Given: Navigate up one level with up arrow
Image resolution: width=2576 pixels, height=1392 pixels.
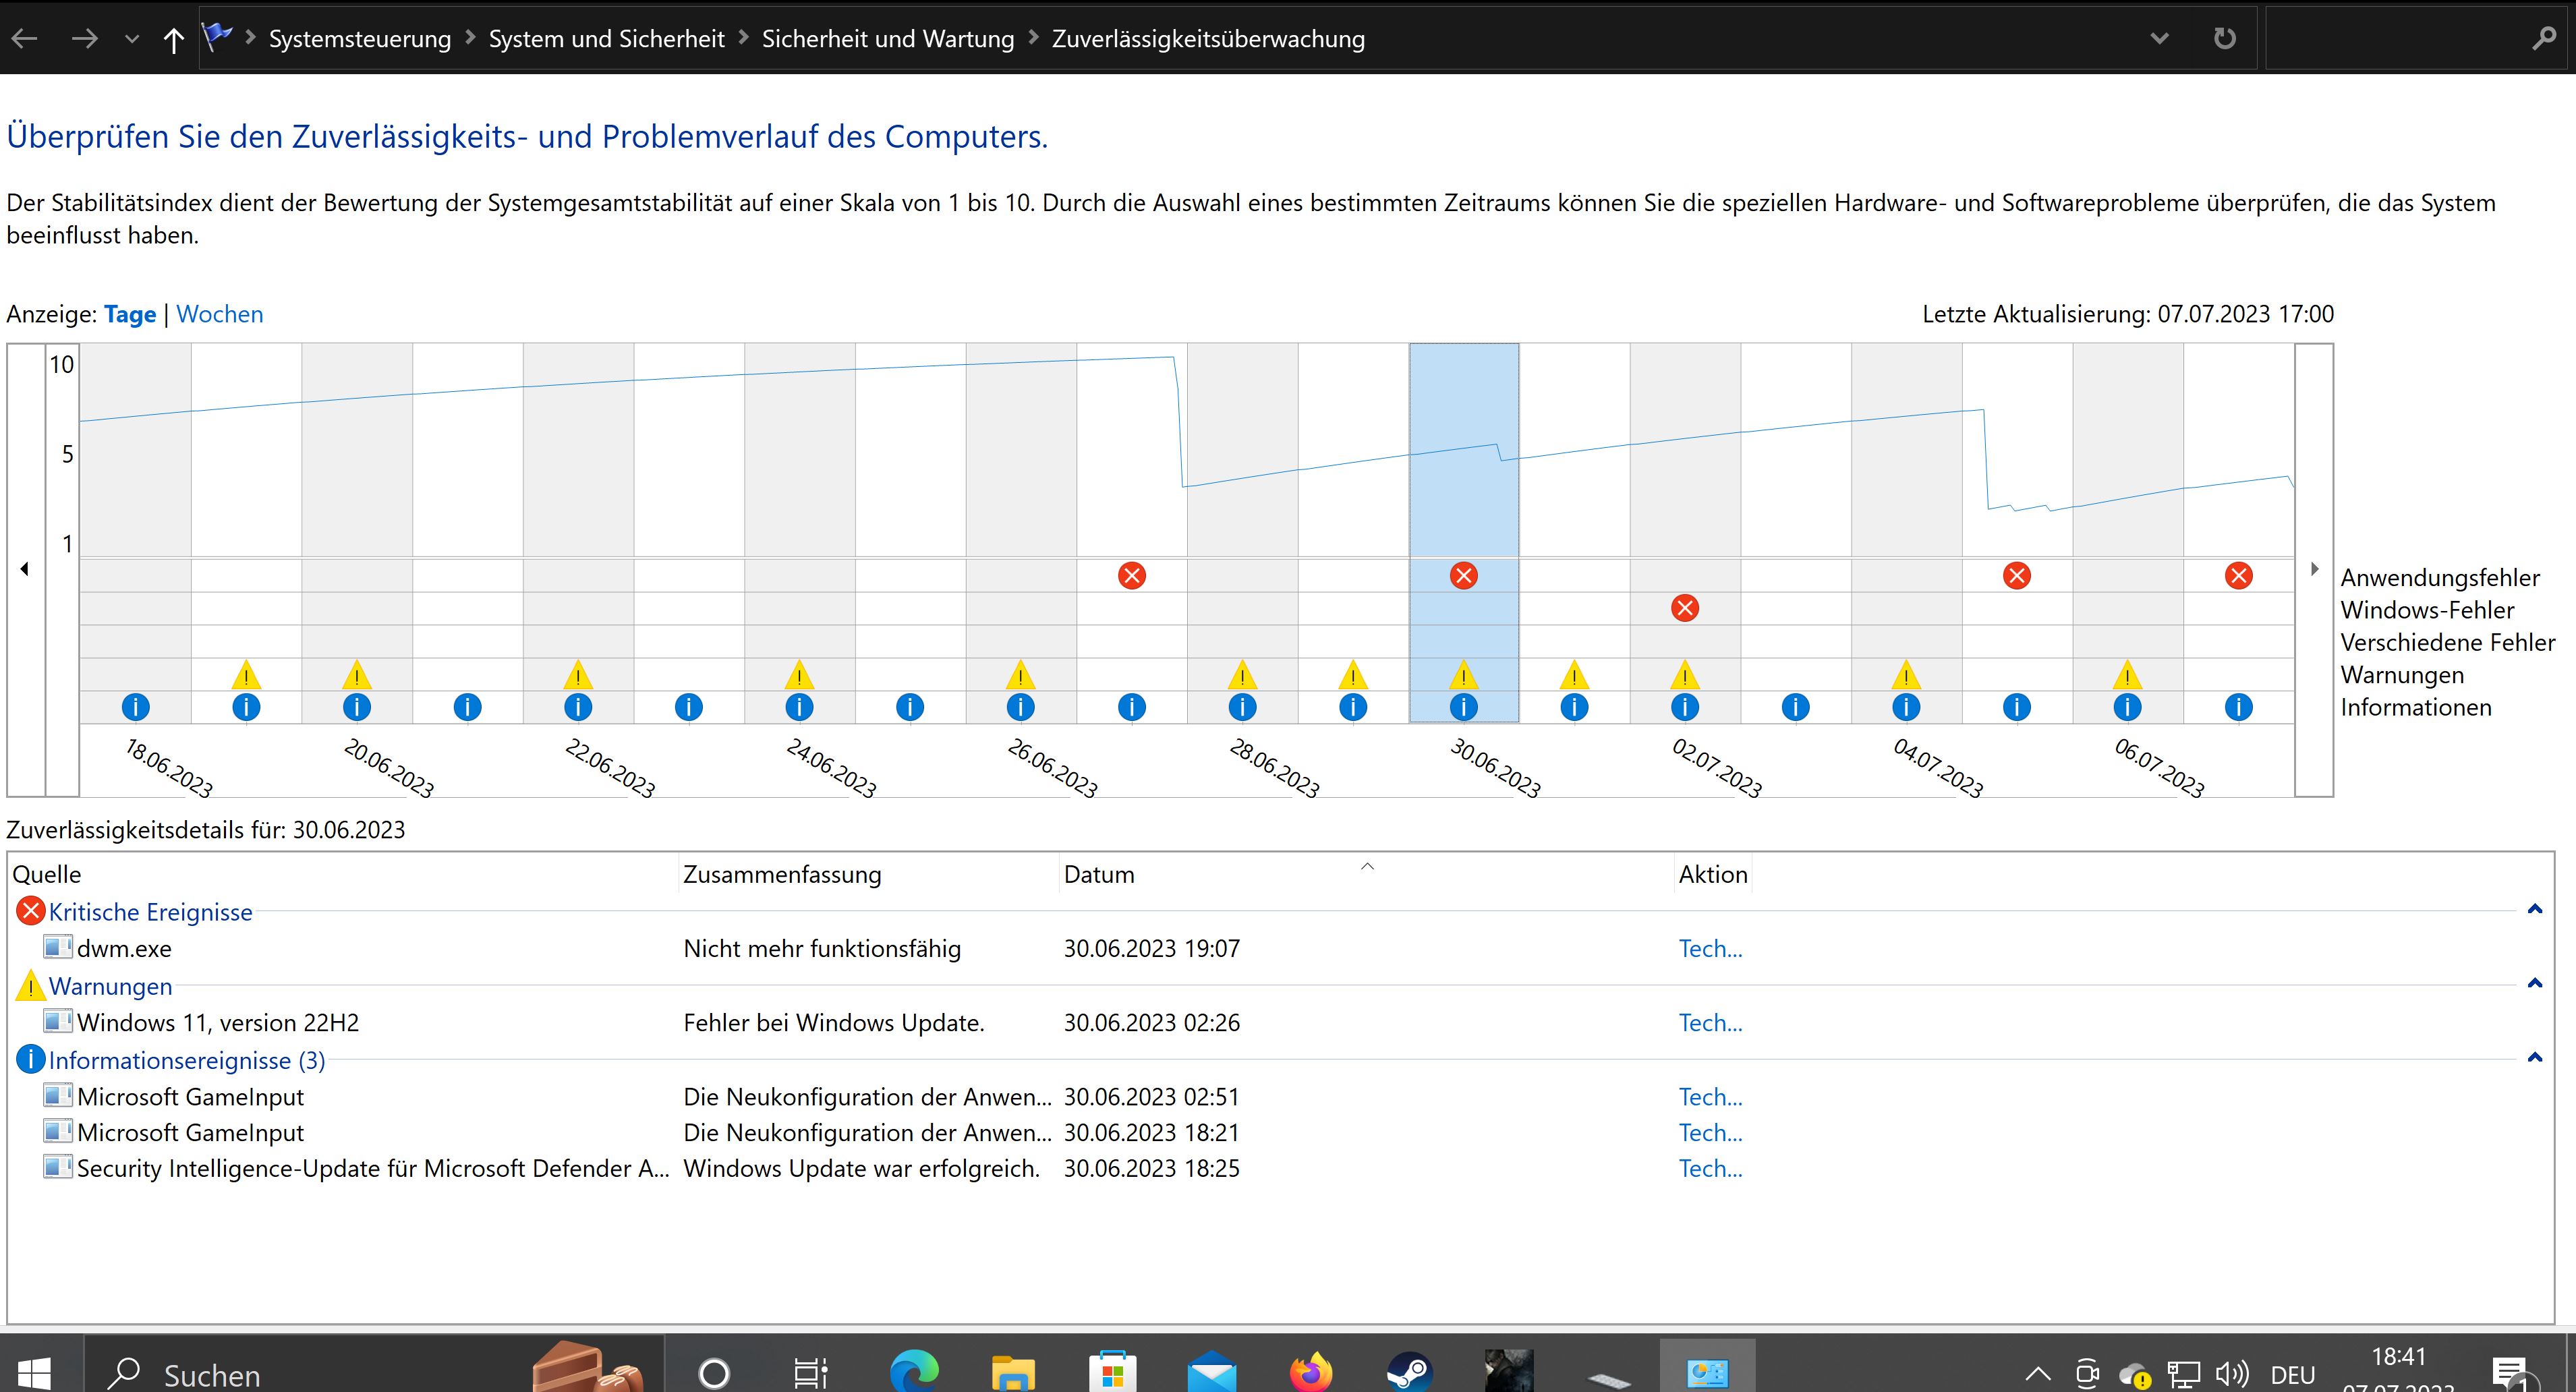Looking at the screenshot, I should (x=173, y=40).
